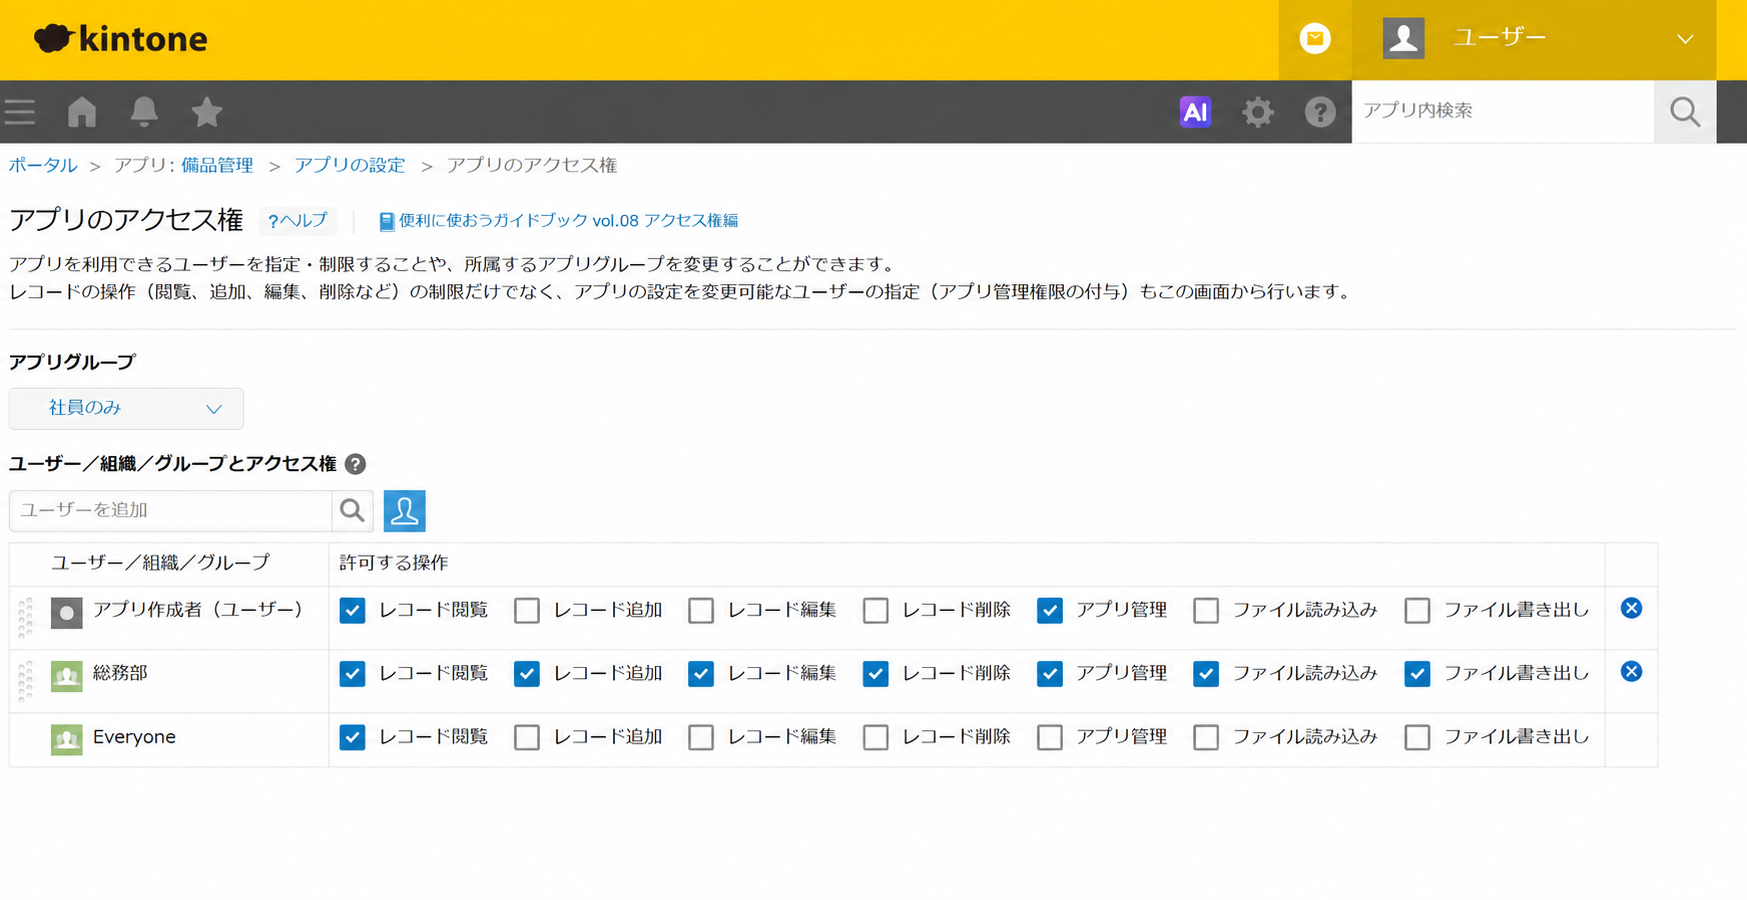
Task: Click the 総務部 name text
Action: coord(120,673)
